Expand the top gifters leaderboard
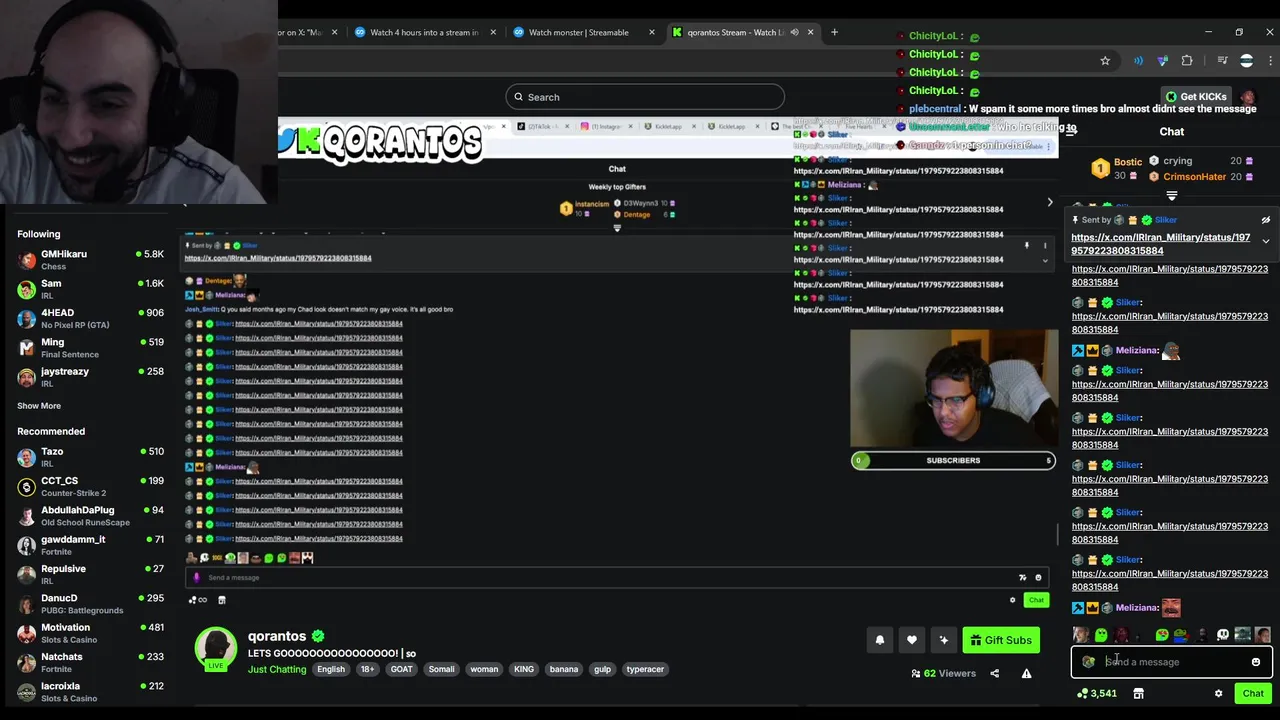 coord(1172,196)
